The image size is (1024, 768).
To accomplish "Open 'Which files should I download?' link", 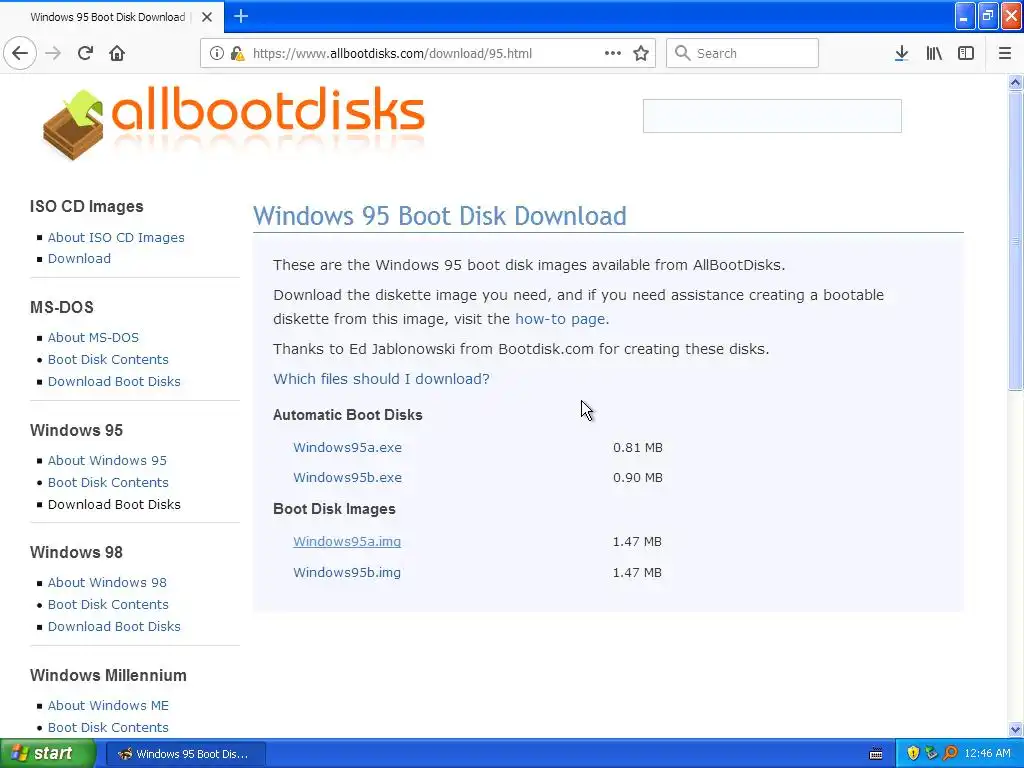I will pos(381,379).
